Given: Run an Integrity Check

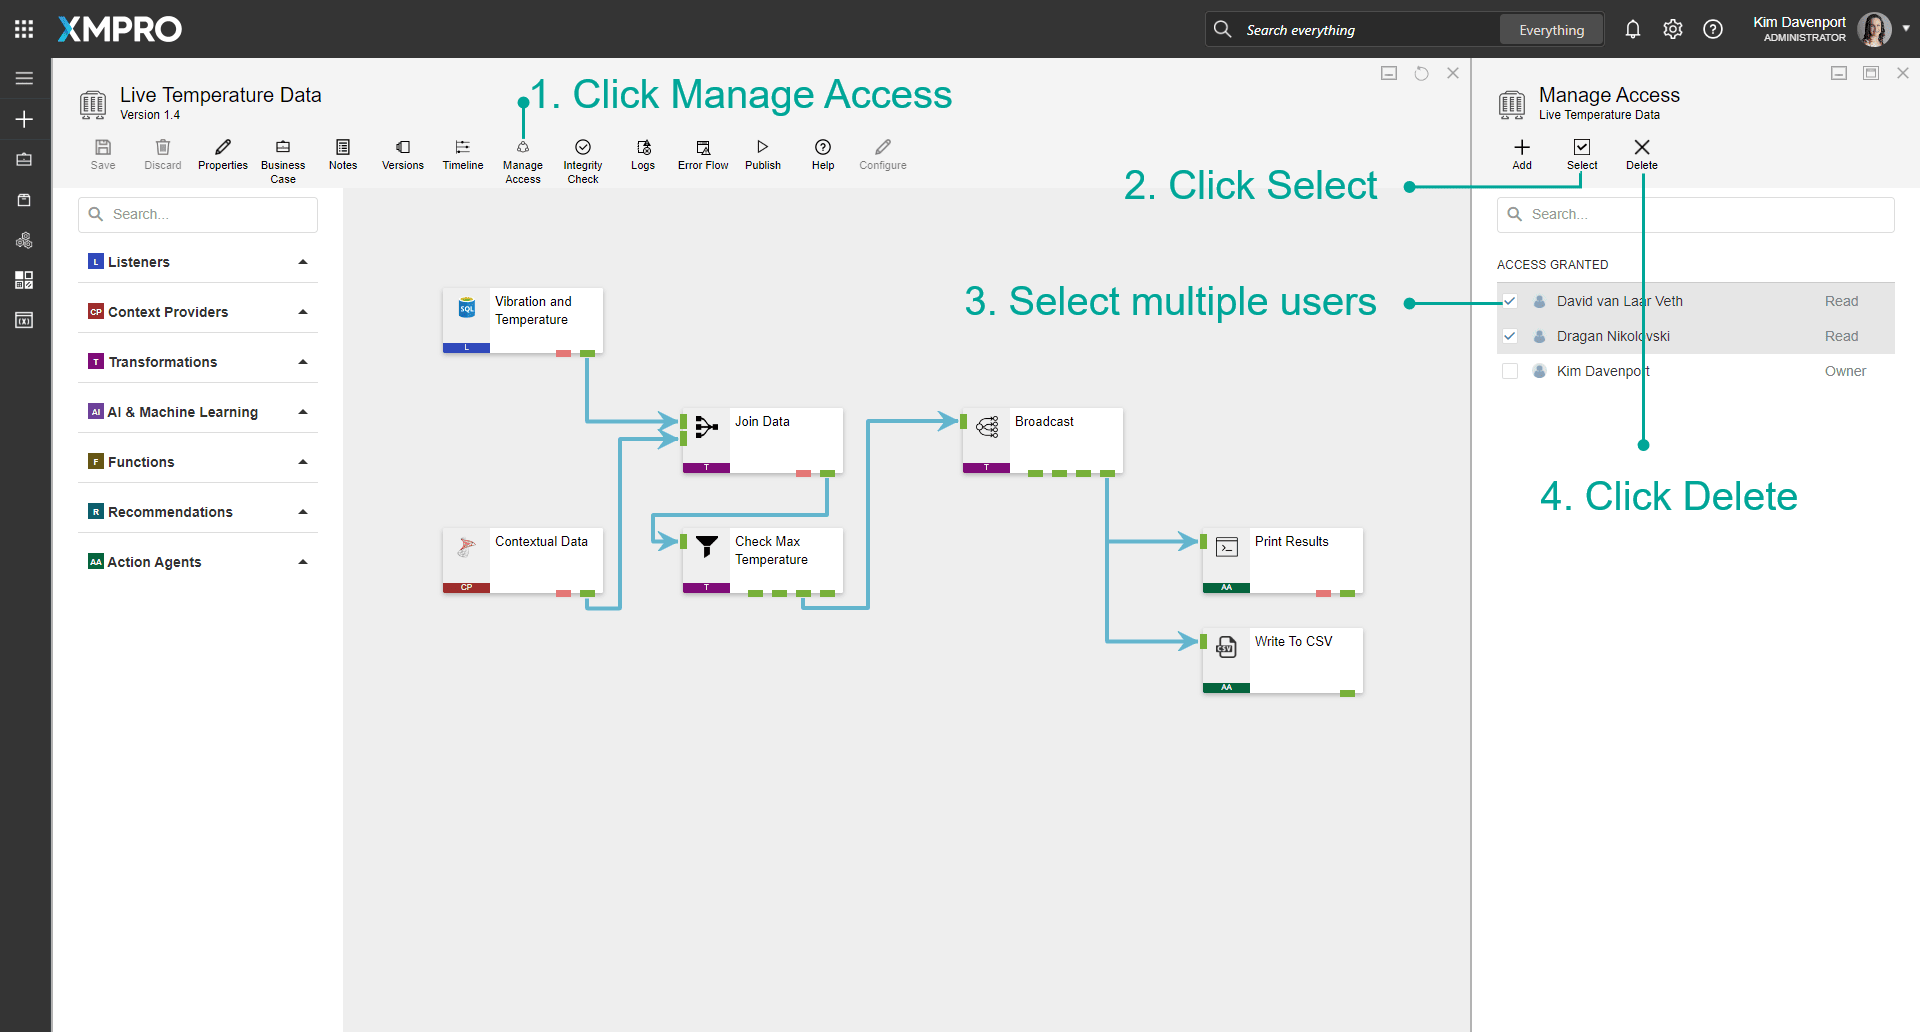Looking at the screenshot, I should tap(583, 155).
